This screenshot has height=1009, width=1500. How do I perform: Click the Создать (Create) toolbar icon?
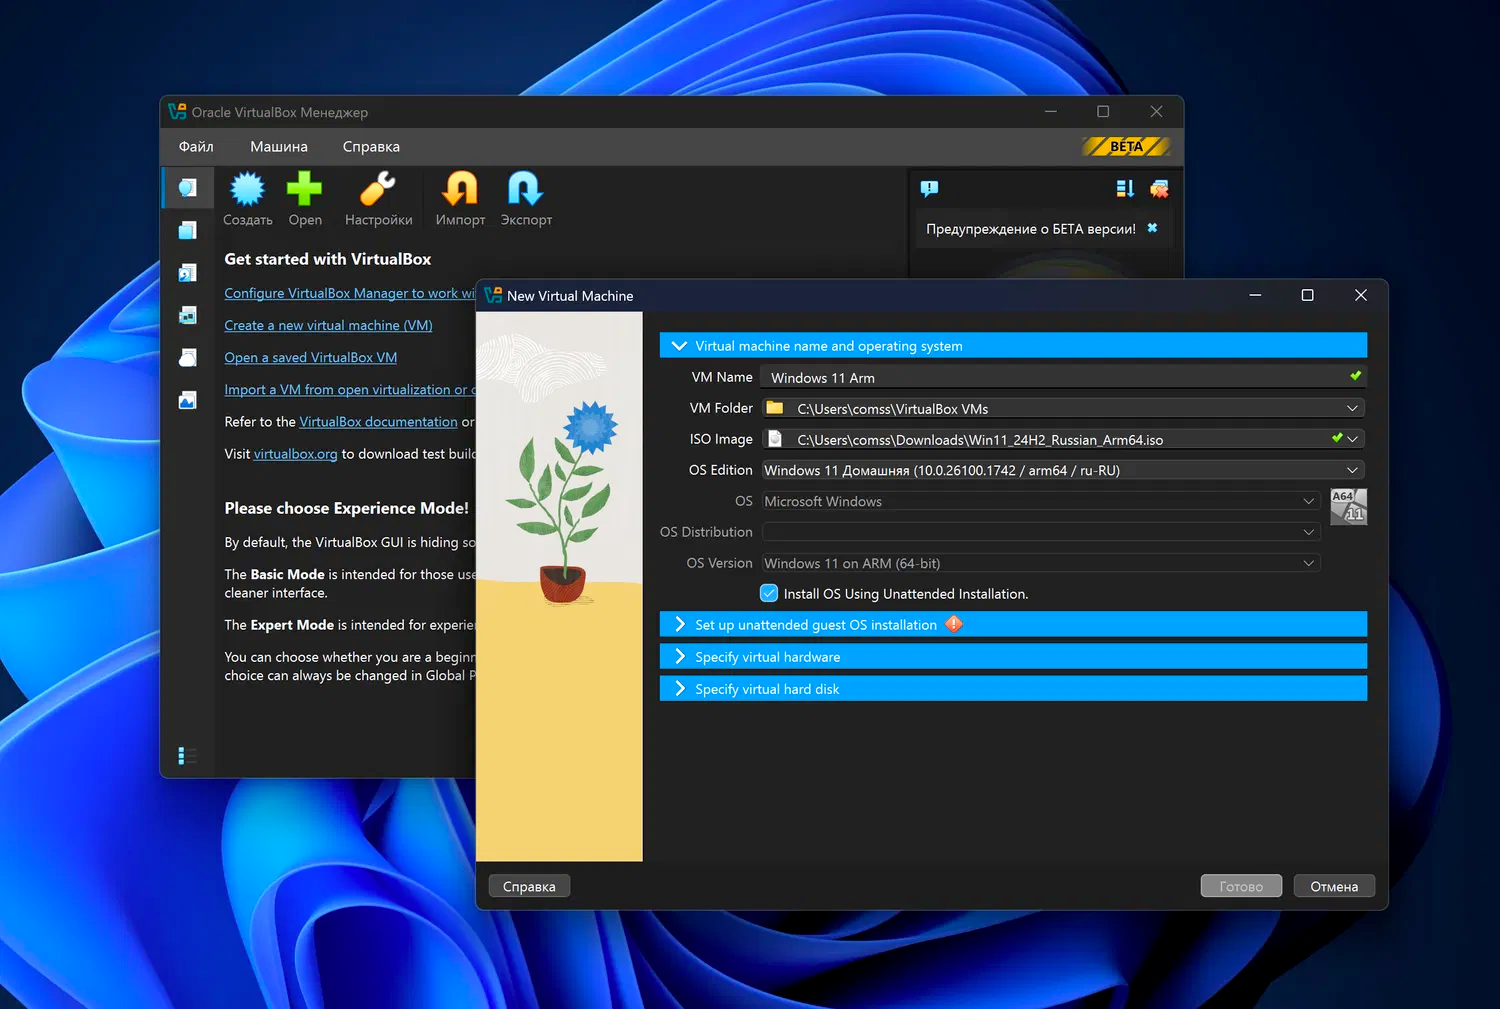[247, 190]
